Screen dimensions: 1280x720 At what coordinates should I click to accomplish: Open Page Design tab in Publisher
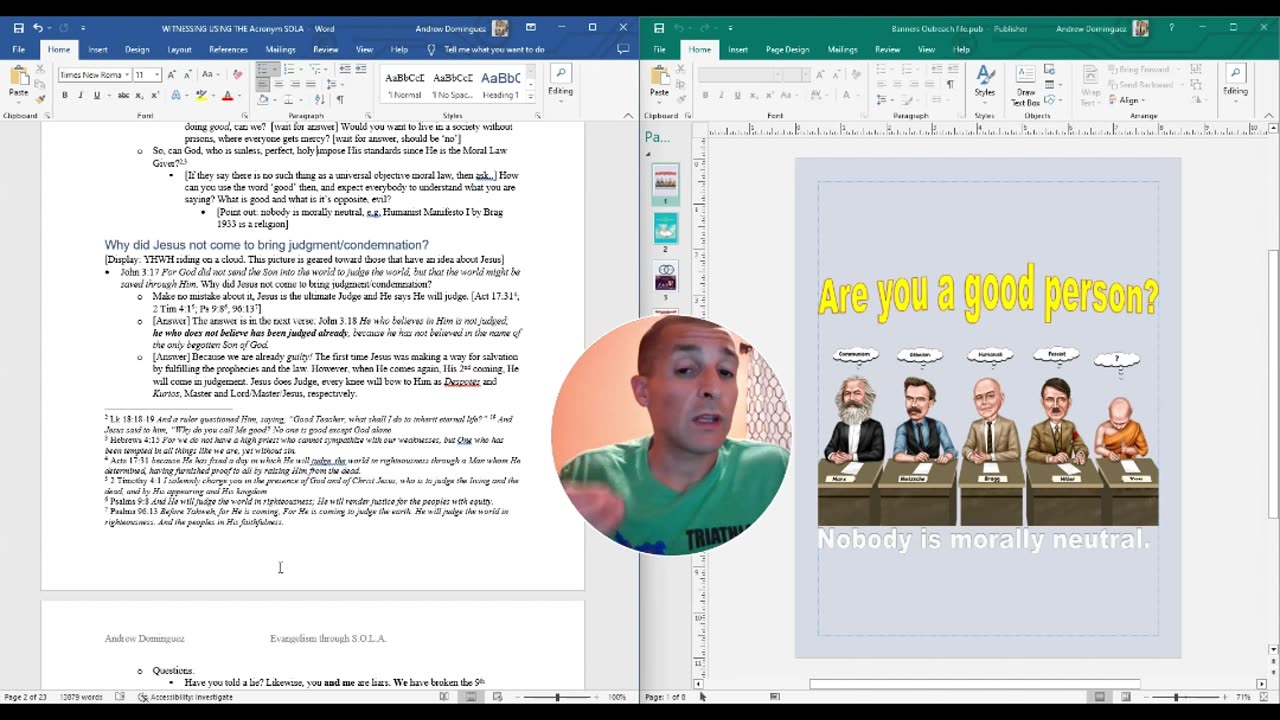[788, 49]
